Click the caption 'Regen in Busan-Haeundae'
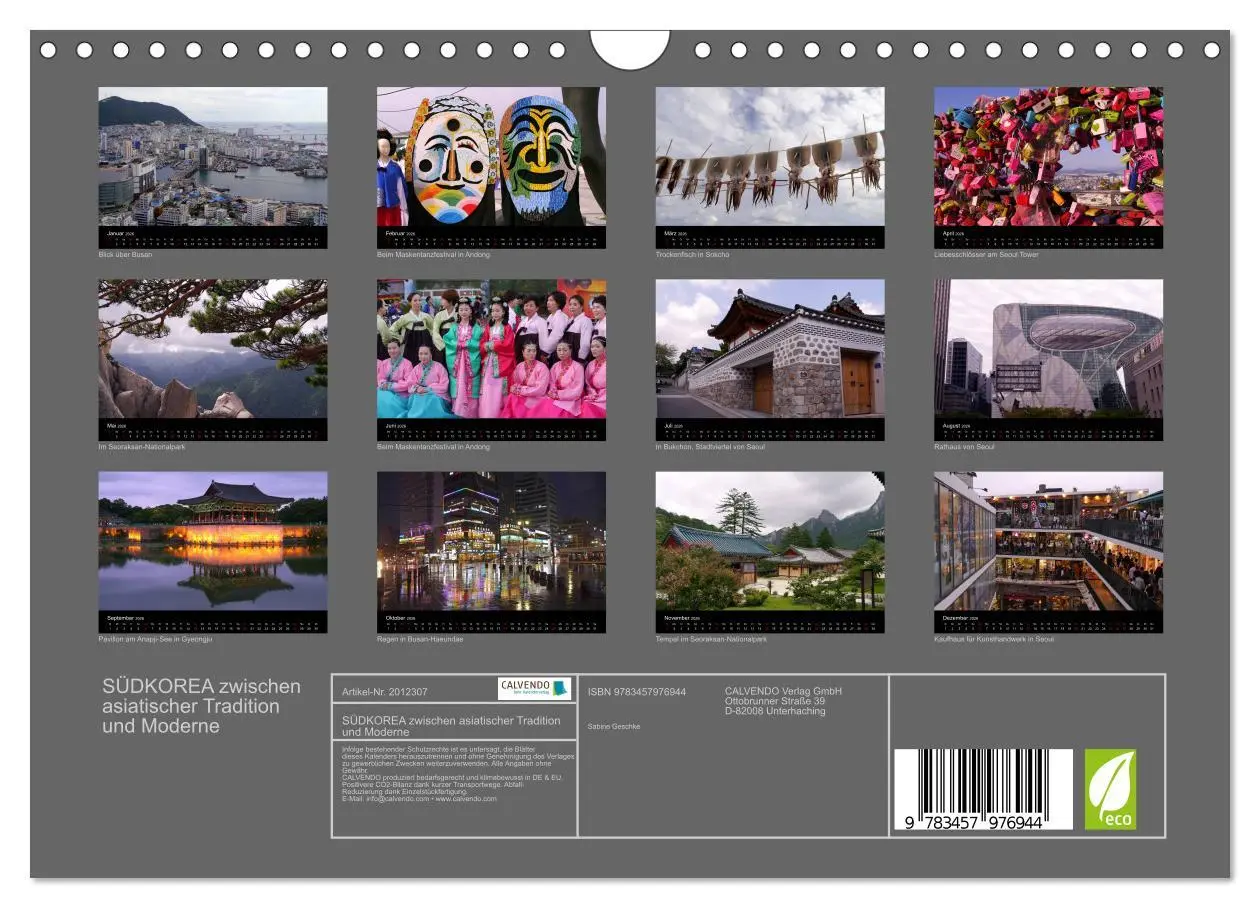Viewport: 1260px width, 908px height. point(420,639)
